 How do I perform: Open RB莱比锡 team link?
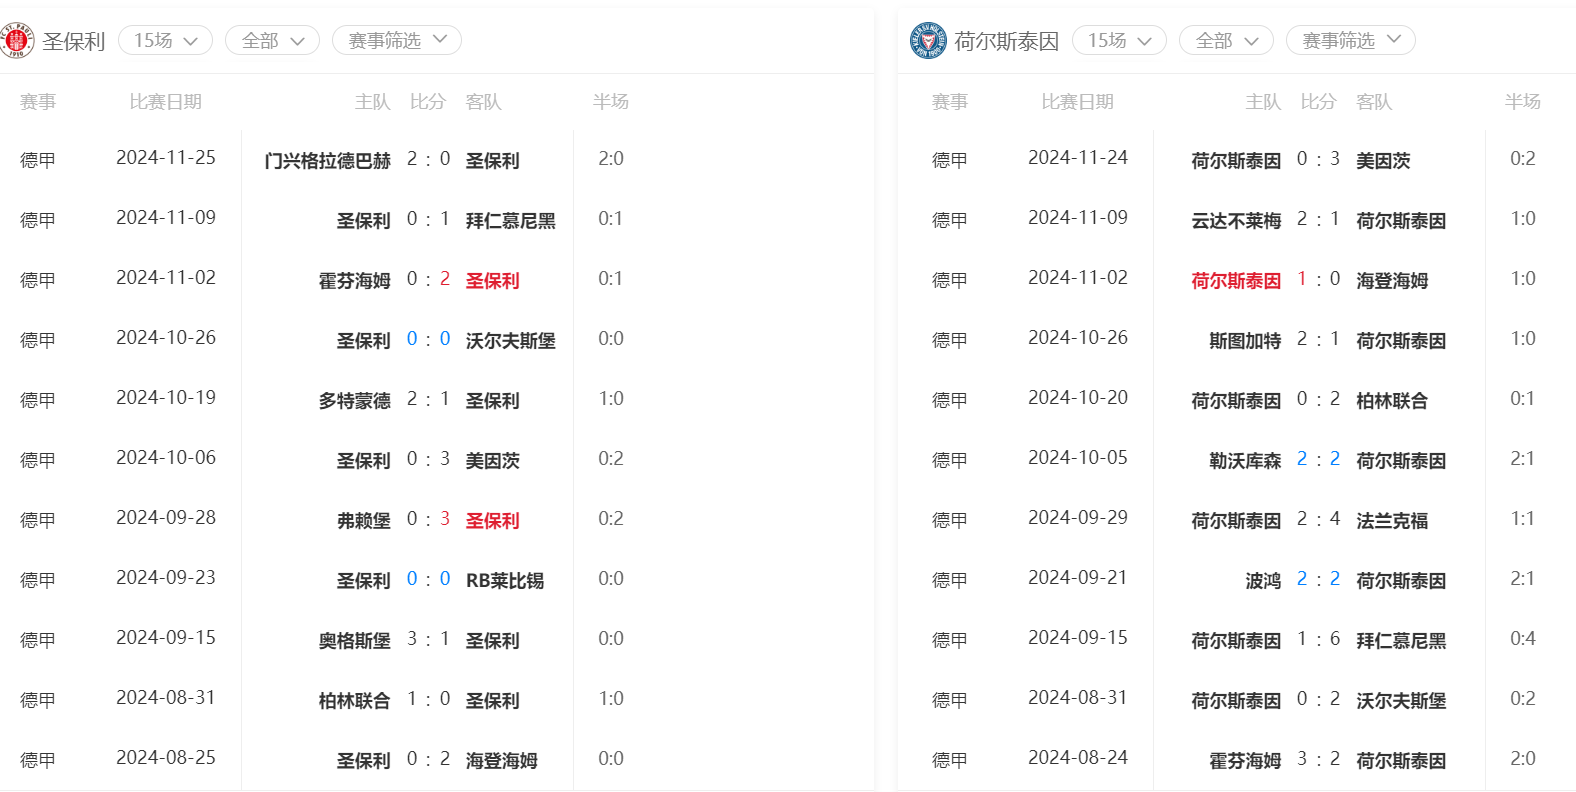[x=505, y=580]
